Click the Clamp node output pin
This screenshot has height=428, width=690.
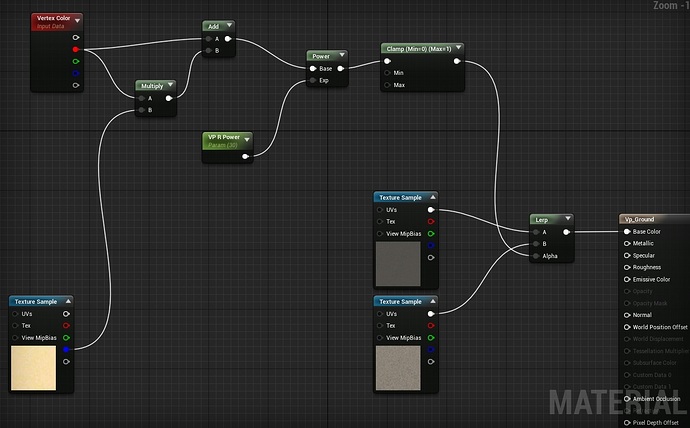click(457, 61)
